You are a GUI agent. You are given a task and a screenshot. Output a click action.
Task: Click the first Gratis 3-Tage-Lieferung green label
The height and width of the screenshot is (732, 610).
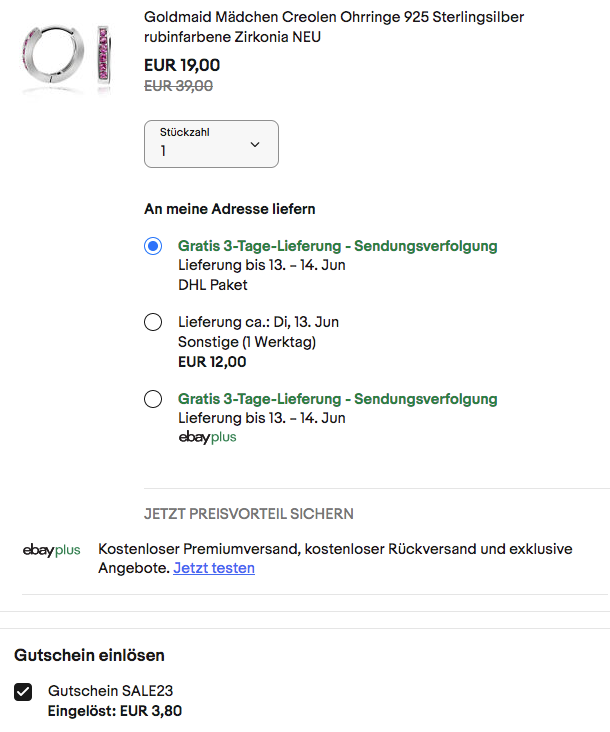(x=337, y=246)
